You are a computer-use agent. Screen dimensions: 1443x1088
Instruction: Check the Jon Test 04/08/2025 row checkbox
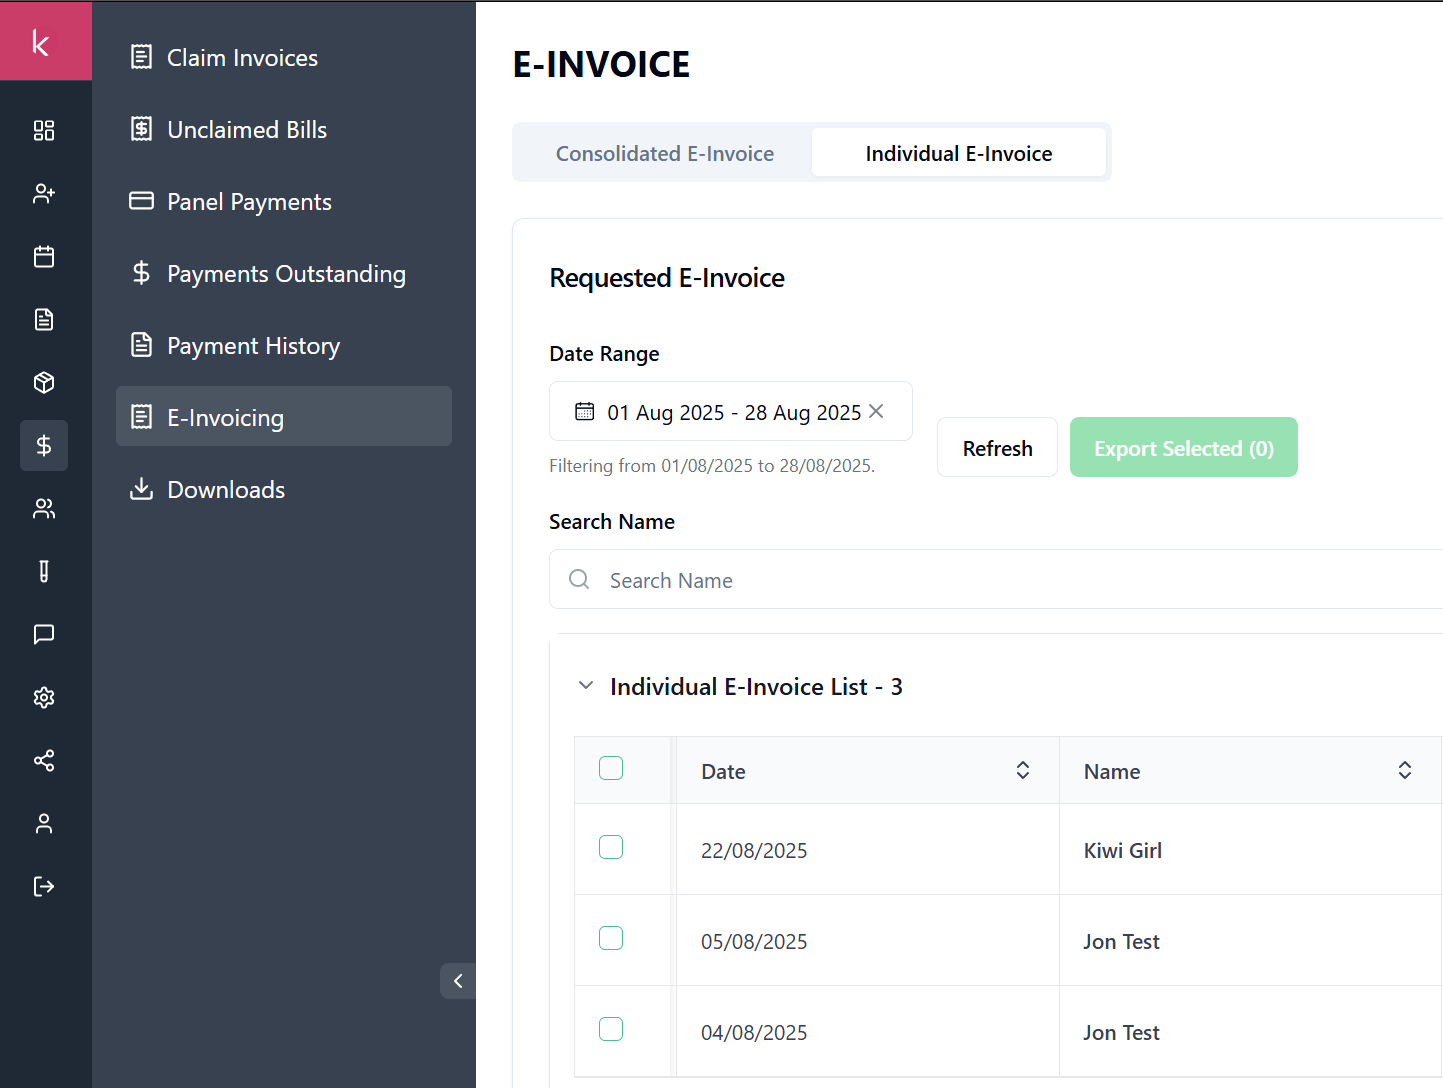click(611, 1029)
